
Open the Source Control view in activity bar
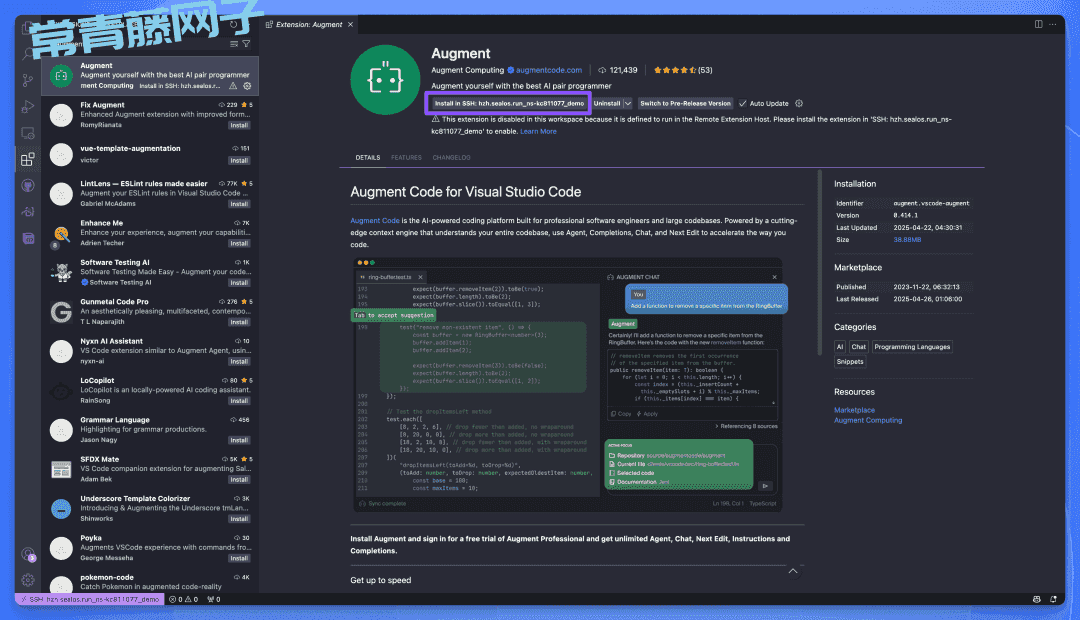click(28, 81)
